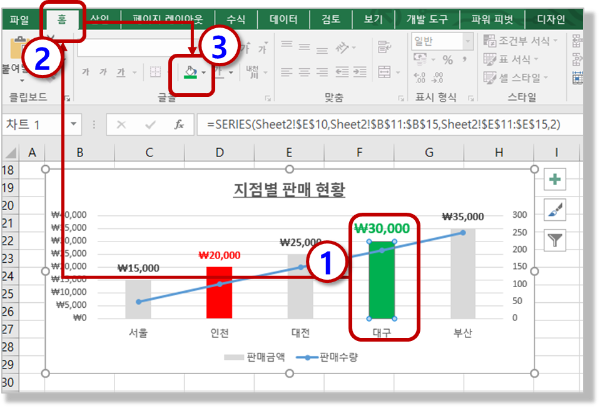Switch to the 수식 tab

click(236, 19)
